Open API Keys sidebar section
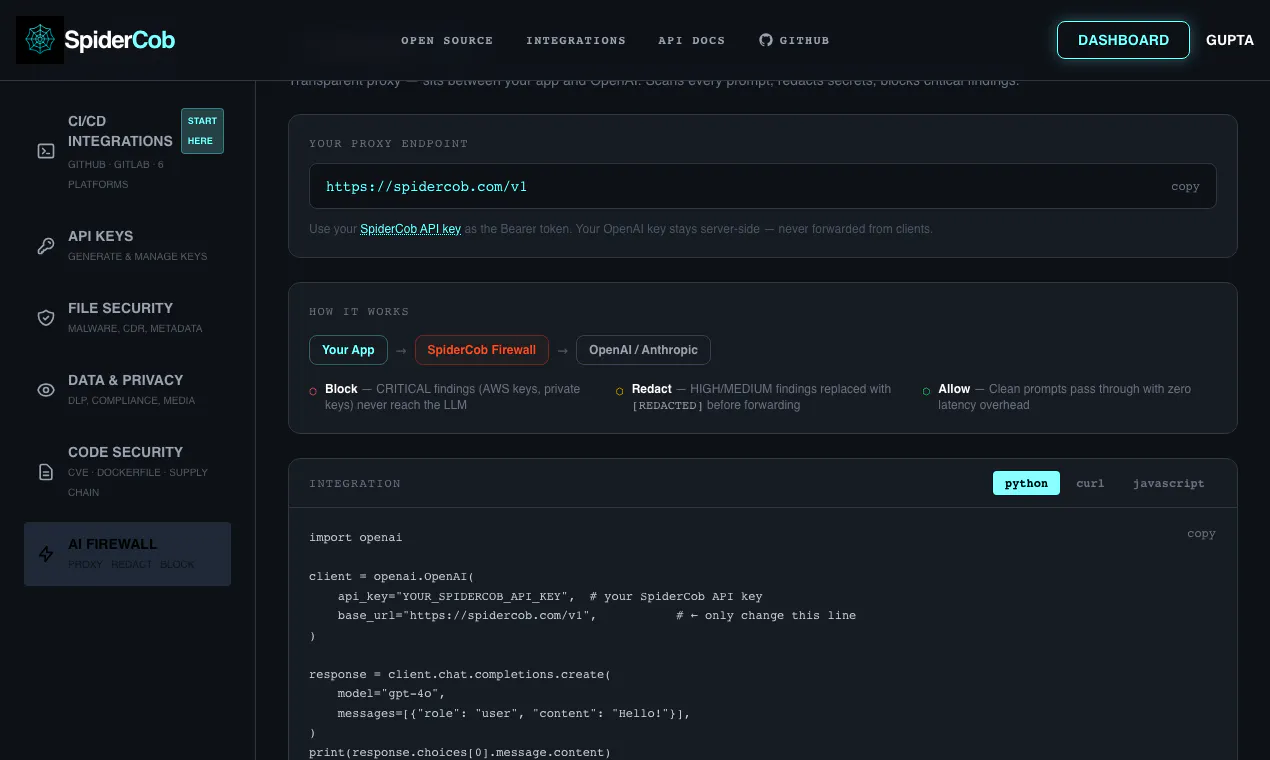The image size is (1270, 760). coord(127,246)
